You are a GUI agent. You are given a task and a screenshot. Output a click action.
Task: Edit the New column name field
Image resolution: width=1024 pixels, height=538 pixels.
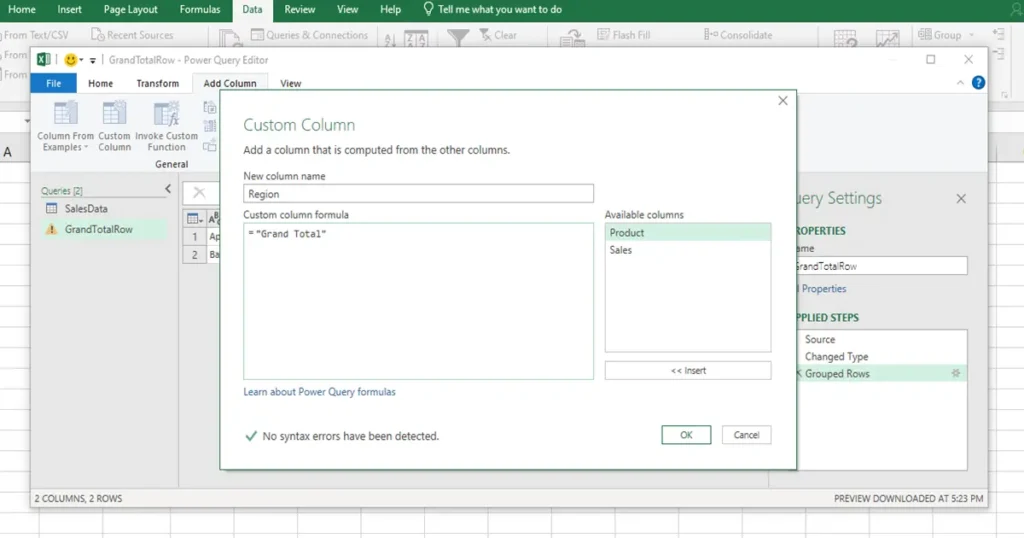(418, 194)
